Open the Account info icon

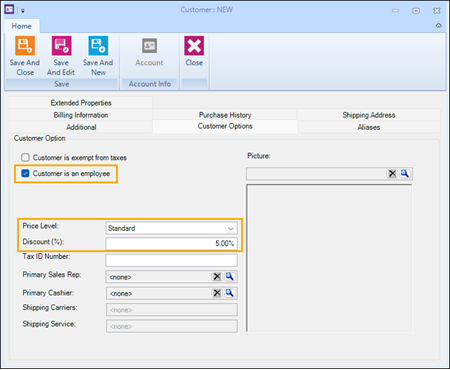click(149, 46)
